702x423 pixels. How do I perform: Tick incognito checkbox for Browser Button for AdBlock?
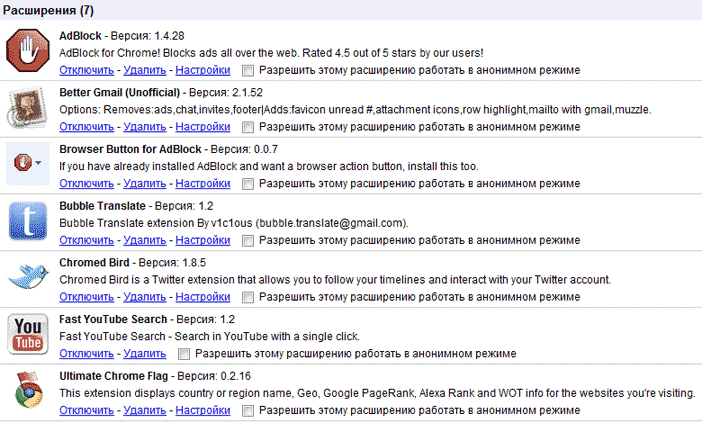(248, 184)
